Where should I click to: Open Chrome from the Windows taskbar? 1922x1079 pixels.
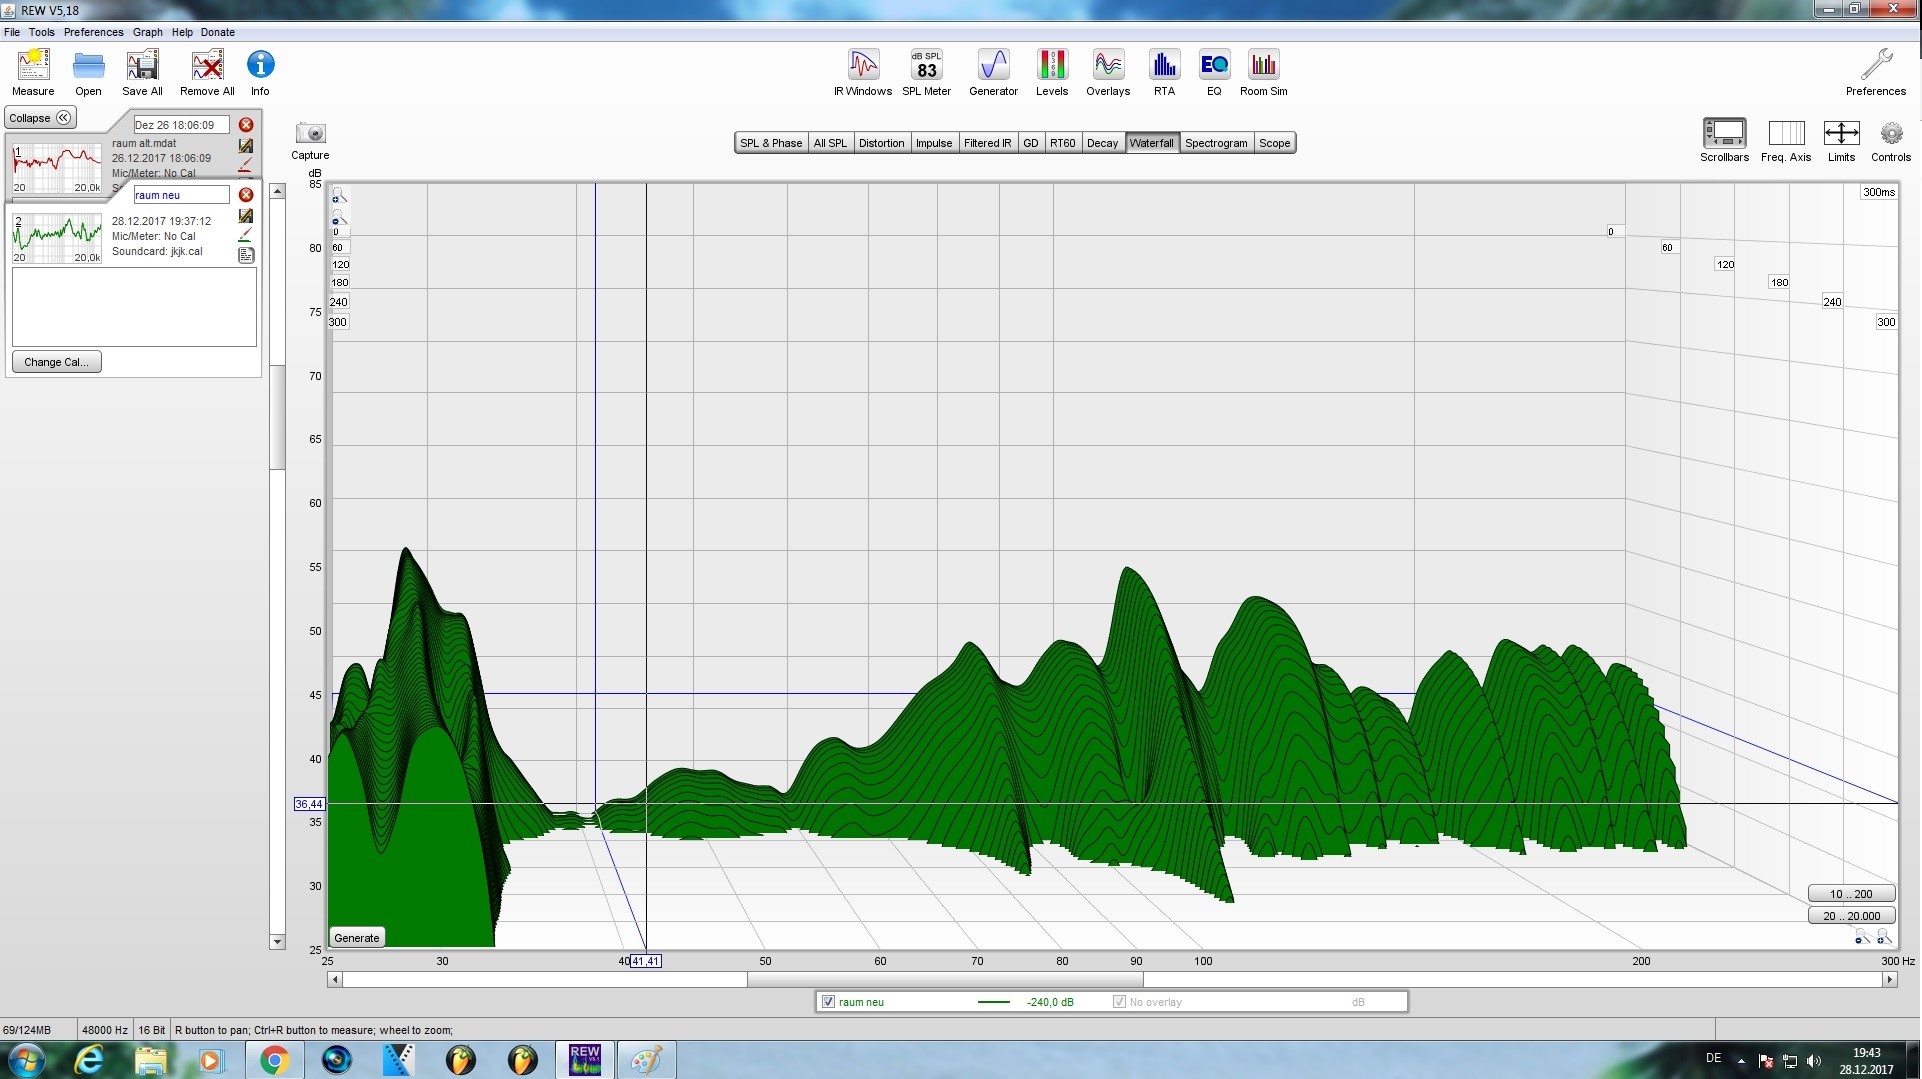(274, 1060)
